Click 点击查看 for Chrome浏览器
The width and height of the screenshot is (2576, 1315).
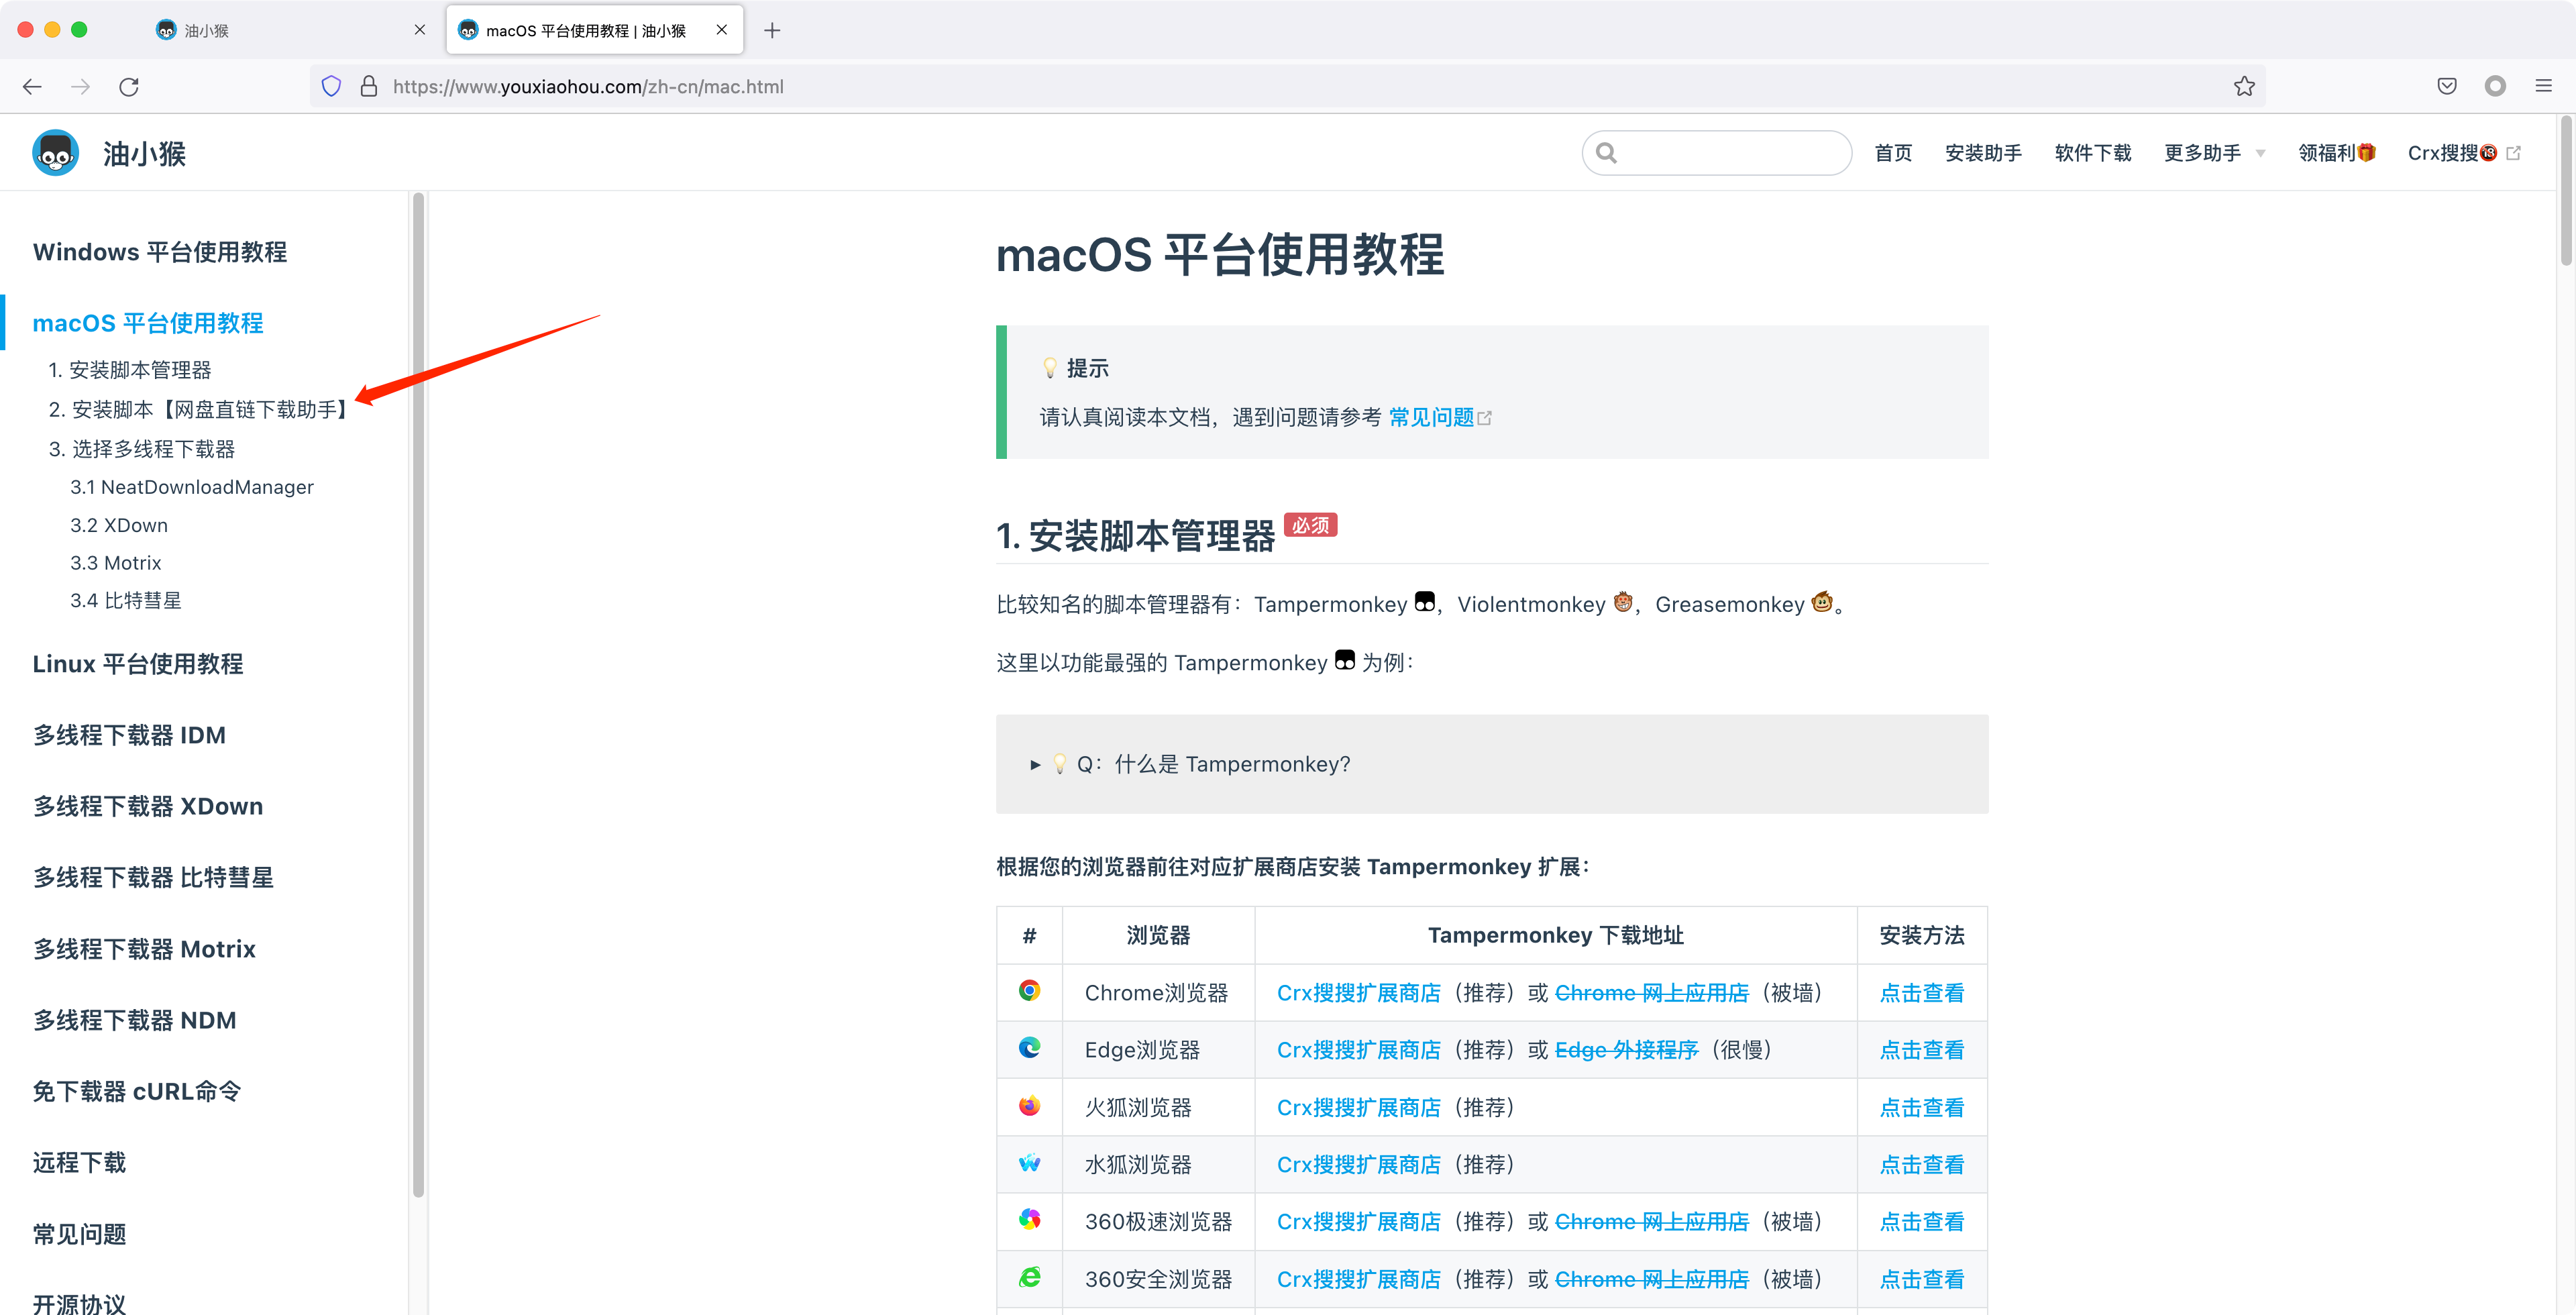pos(1921,993)
